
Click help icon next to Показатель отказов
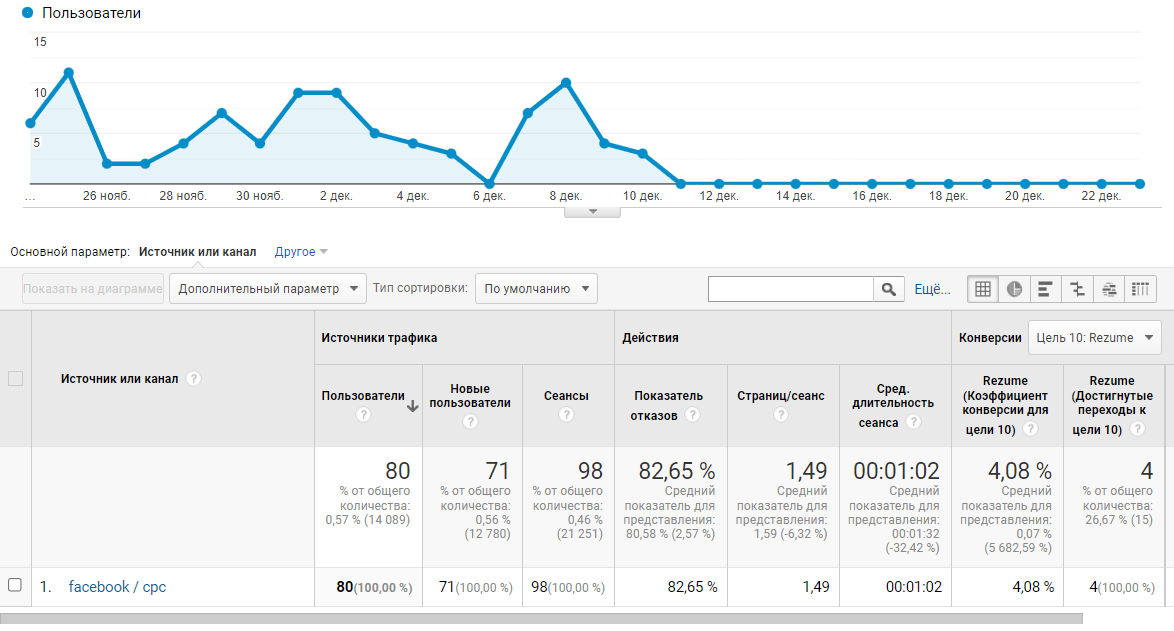(x=692, y=415)
